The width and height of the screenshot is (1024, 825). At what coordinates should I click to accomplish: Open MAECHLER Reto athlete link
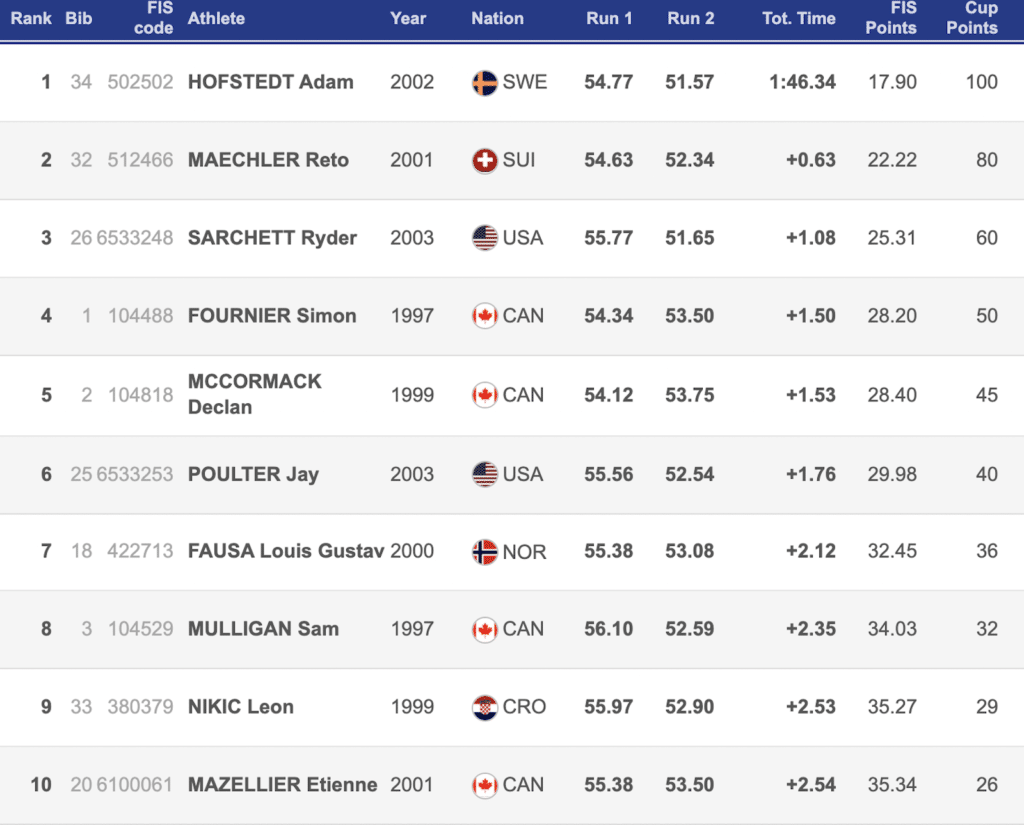[x=268, y=160]
